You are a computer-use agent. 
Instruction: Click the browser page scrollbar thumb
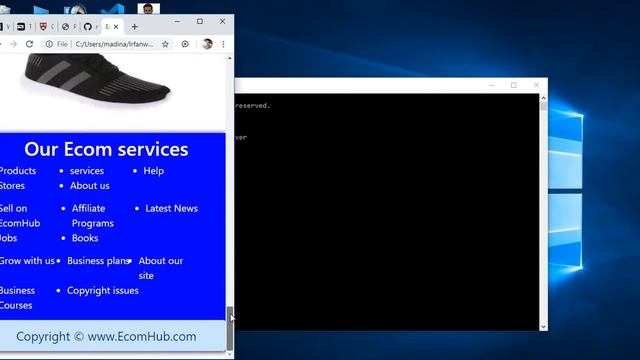click(230, 329)
